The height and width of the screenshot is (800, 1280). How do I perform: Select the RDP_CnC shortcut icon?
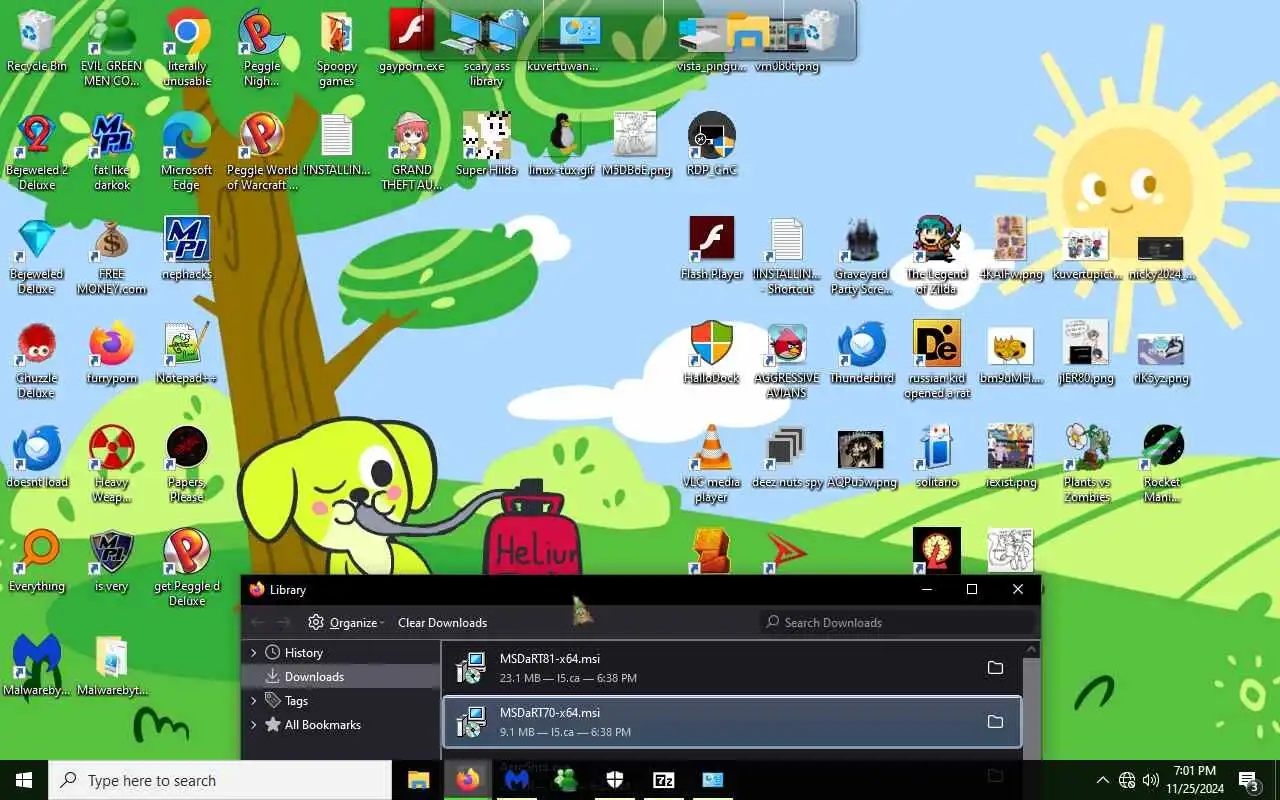pos(712,144)
